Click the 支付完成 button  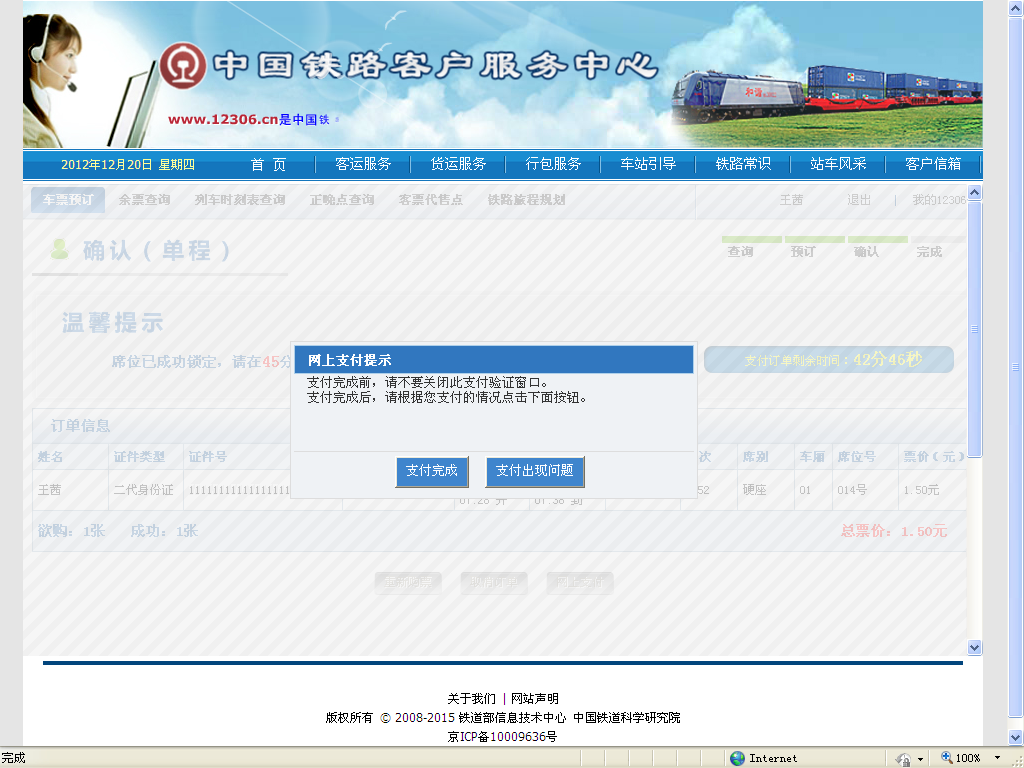coord(432,471)
